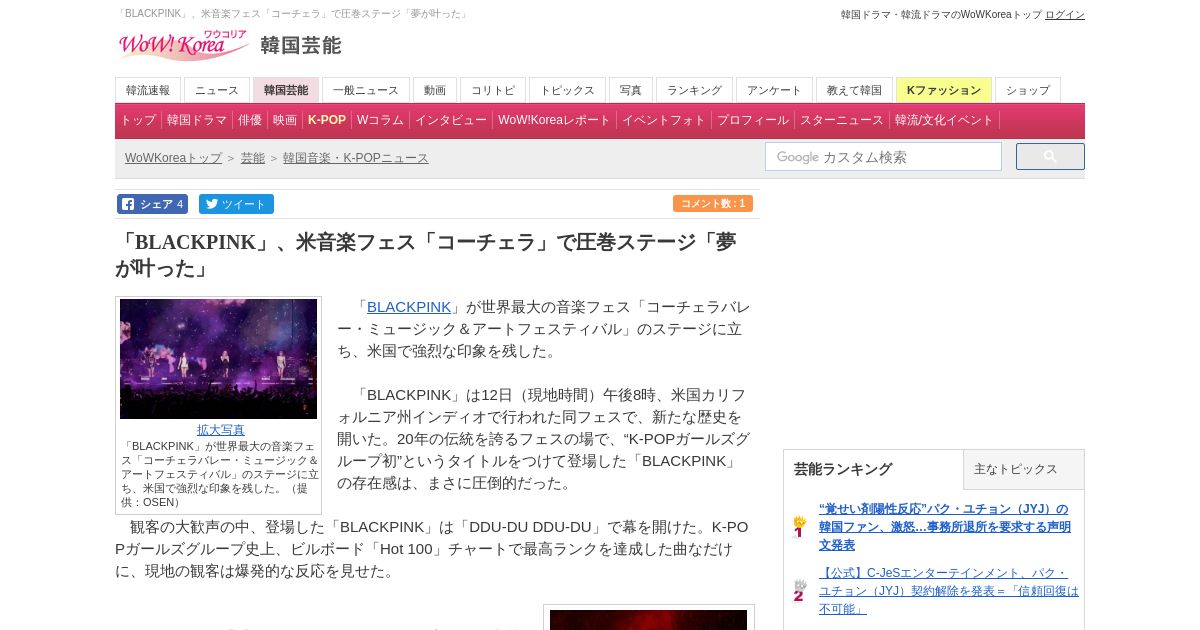Open the ショップ tab
The image size is (1200, 630).
(1028, 90)
